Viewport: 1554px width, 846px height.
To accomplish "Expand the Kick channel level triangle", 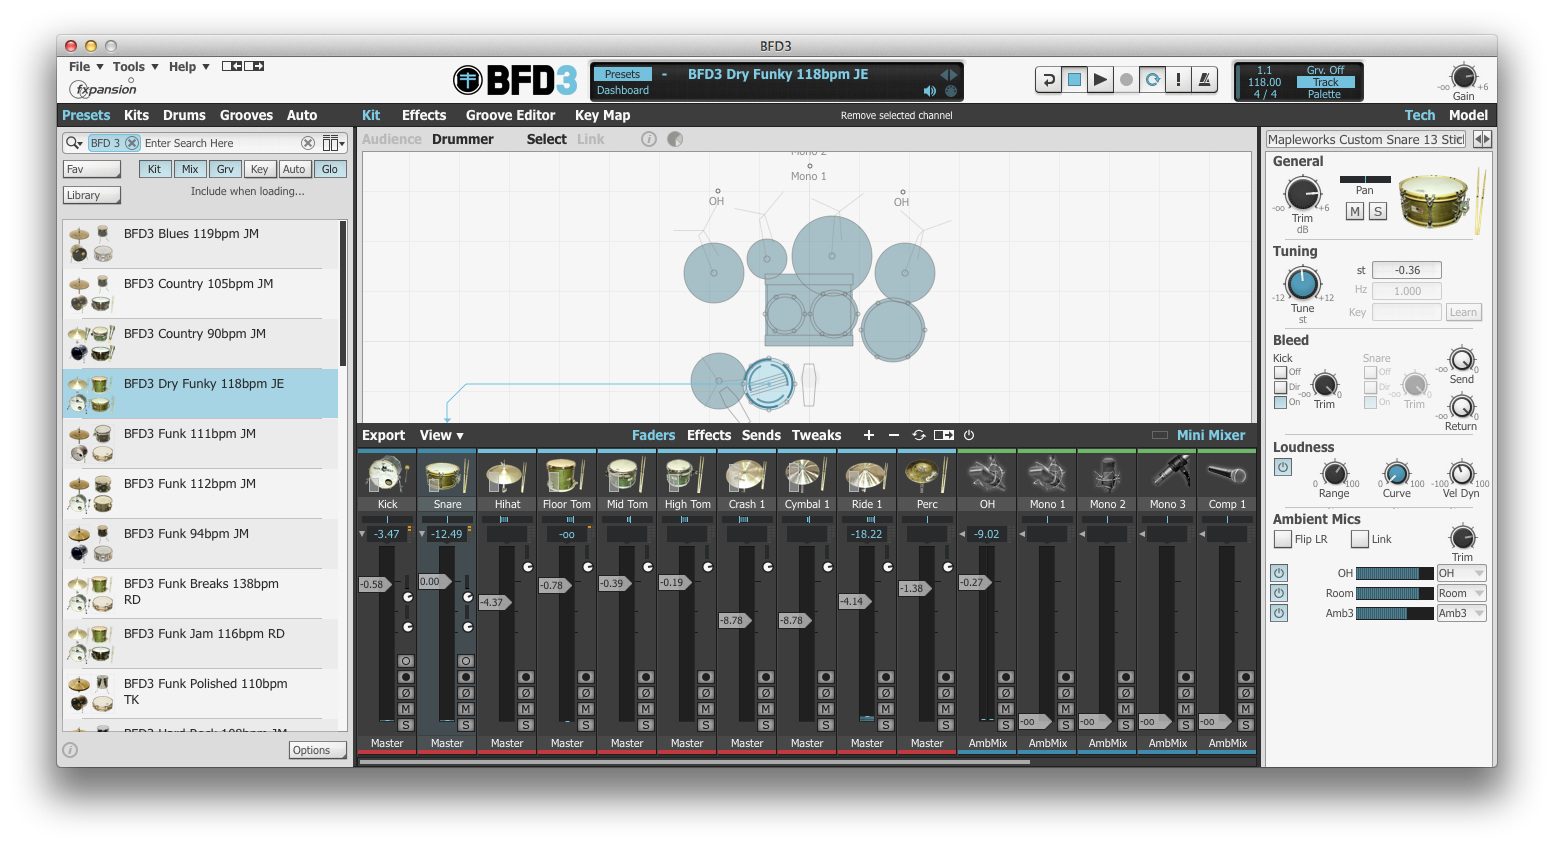I will (x=362, y=534).
